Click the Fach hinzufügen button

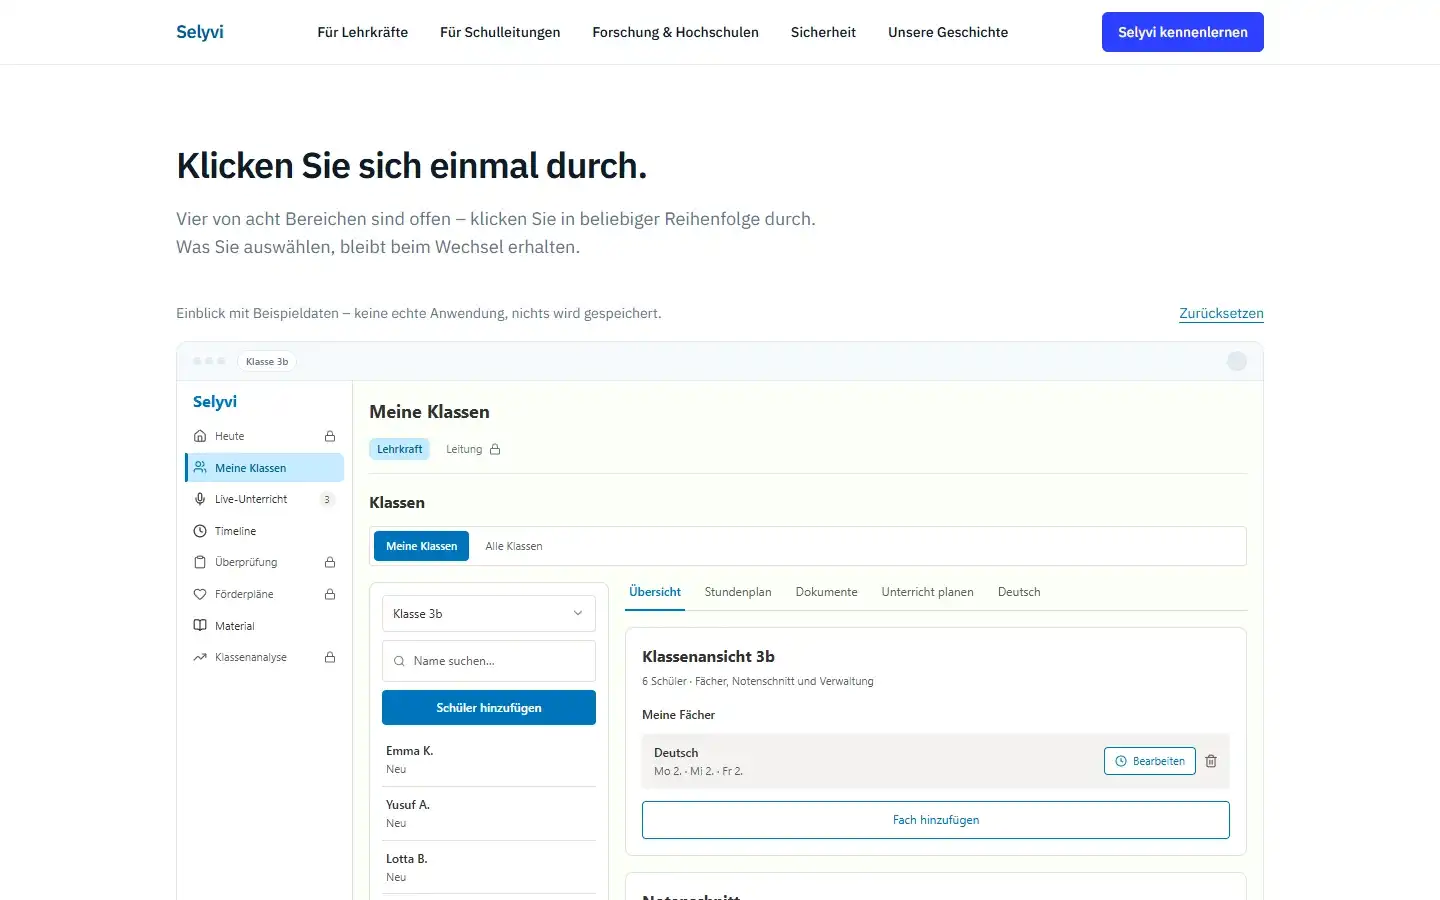coord(936,820)
